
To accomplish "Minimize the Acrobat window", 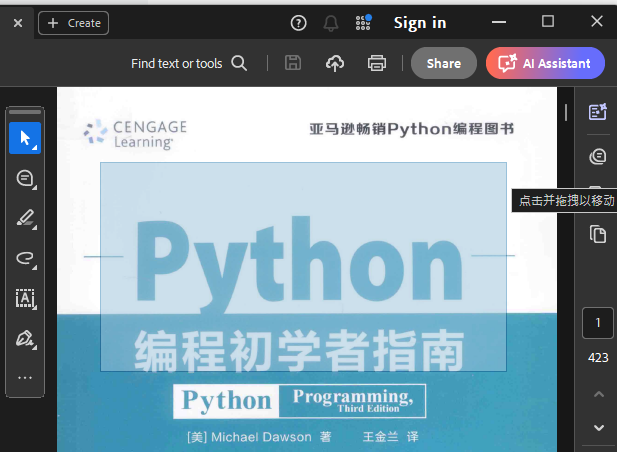I will click(499, 22).
